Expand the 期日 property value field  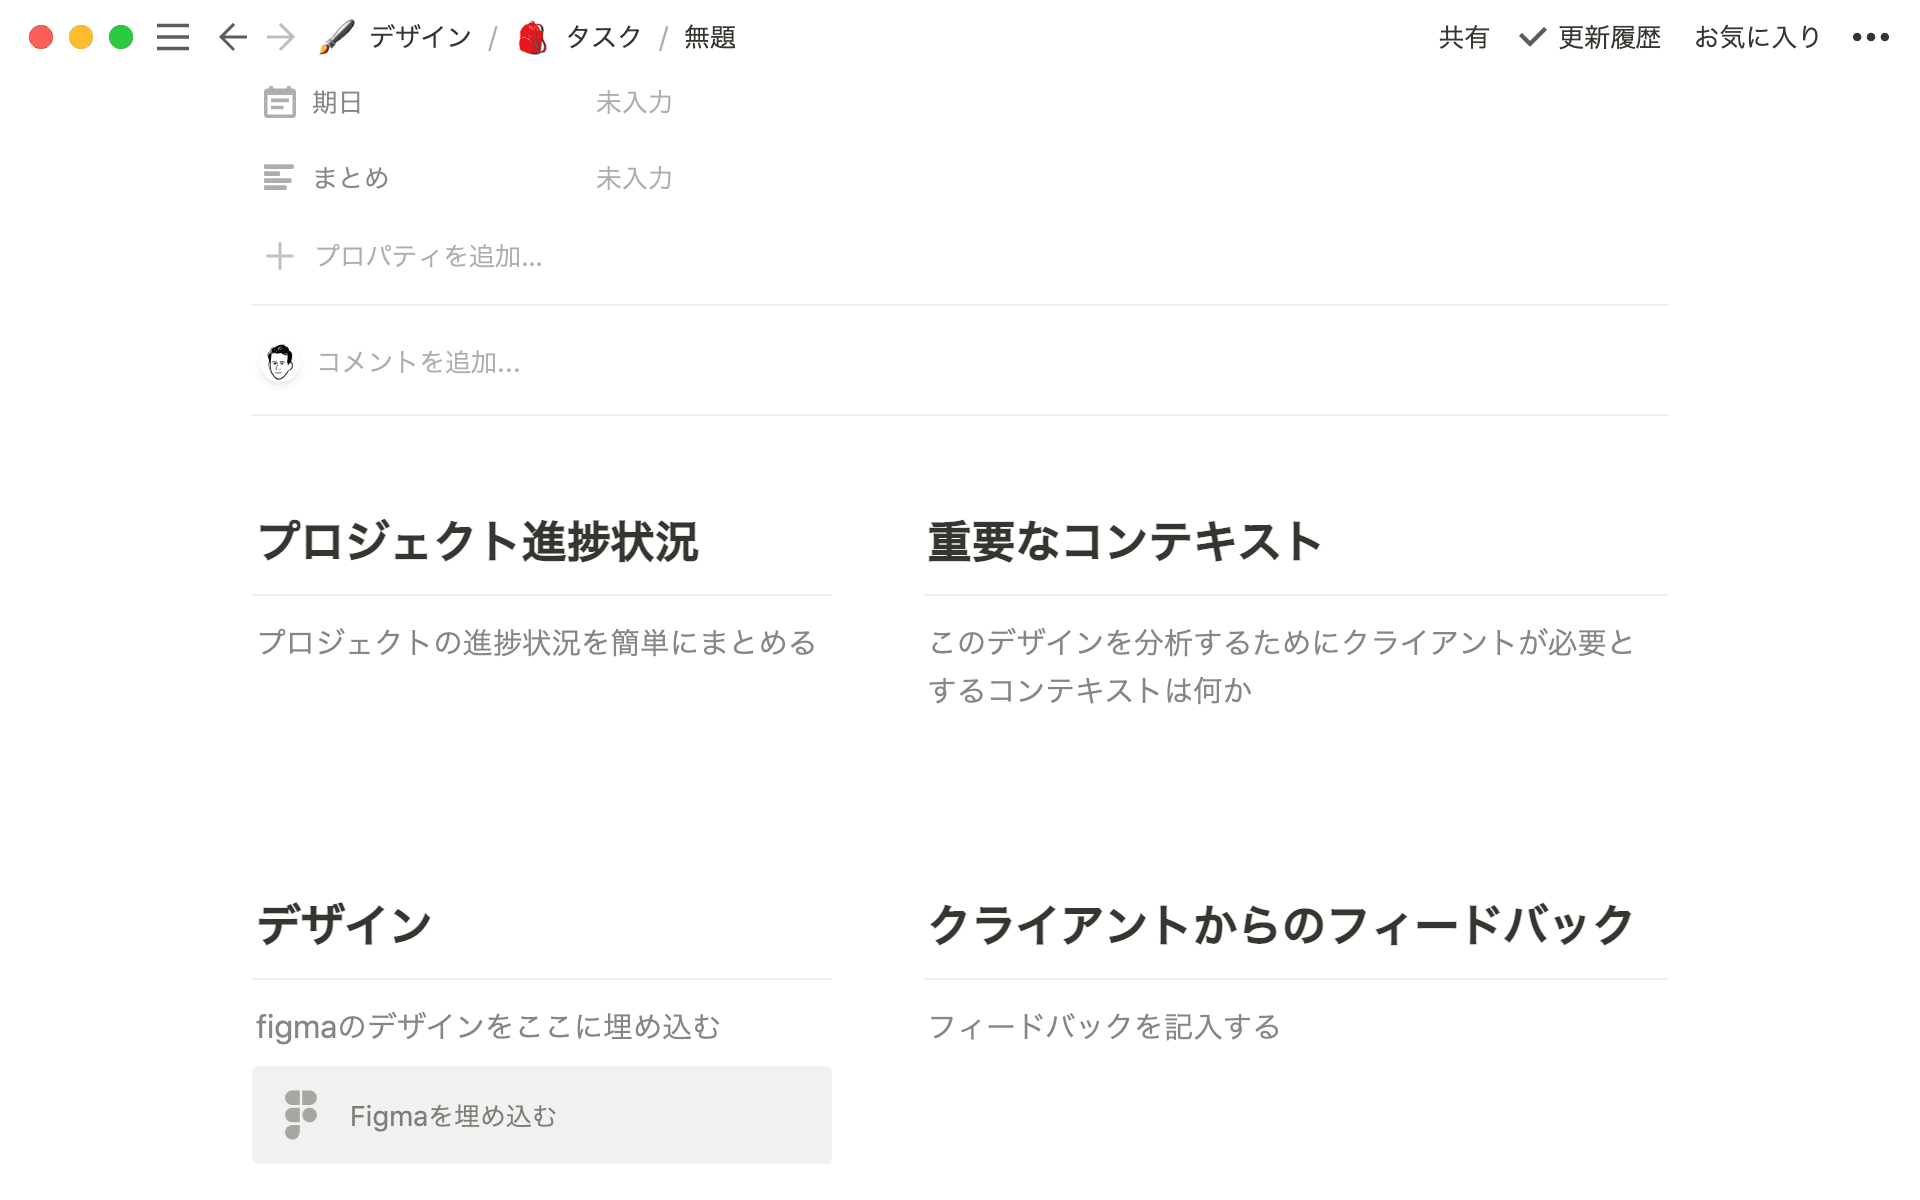tap(634, 101)
